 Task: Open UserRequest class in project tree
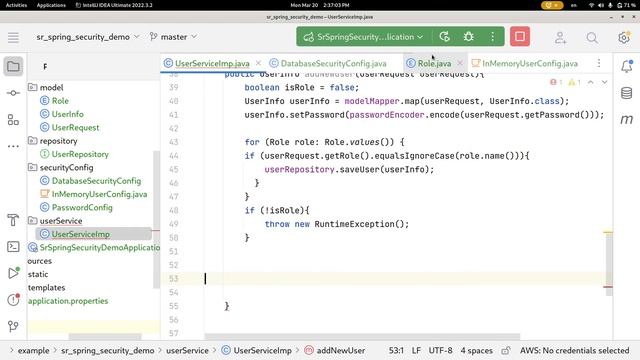coord(76,127)
